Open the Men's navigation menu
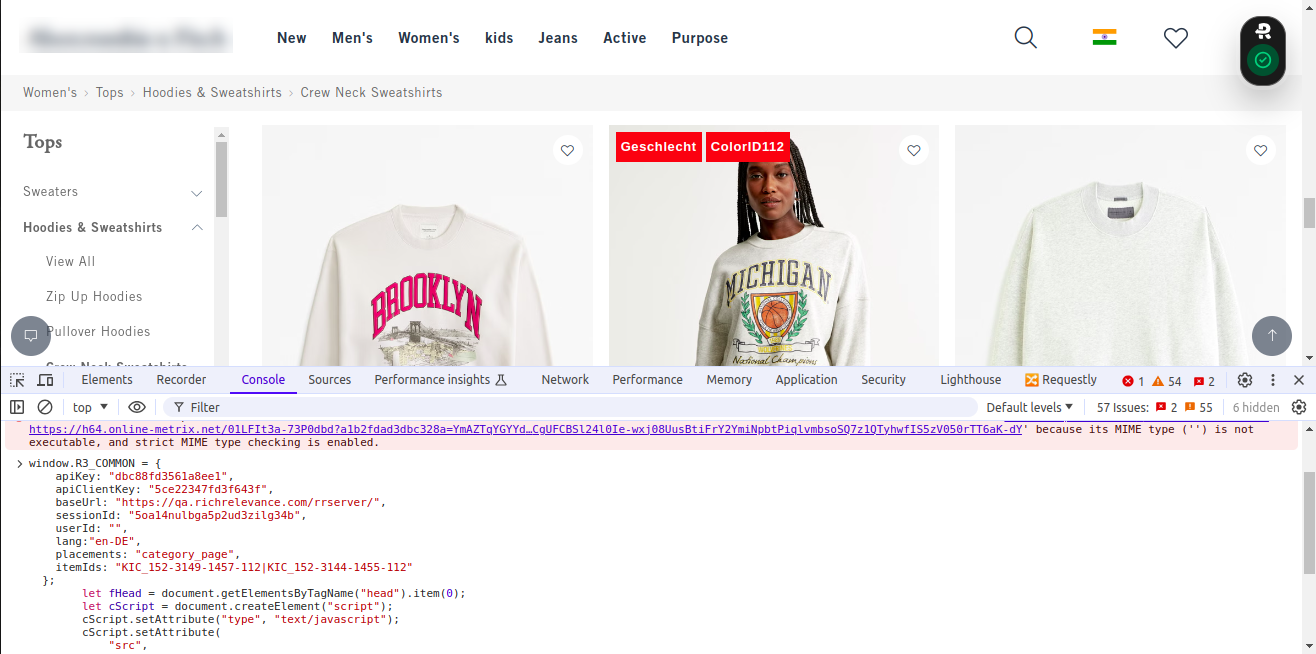The image size is (1316, 654). (x=352, y=38)
